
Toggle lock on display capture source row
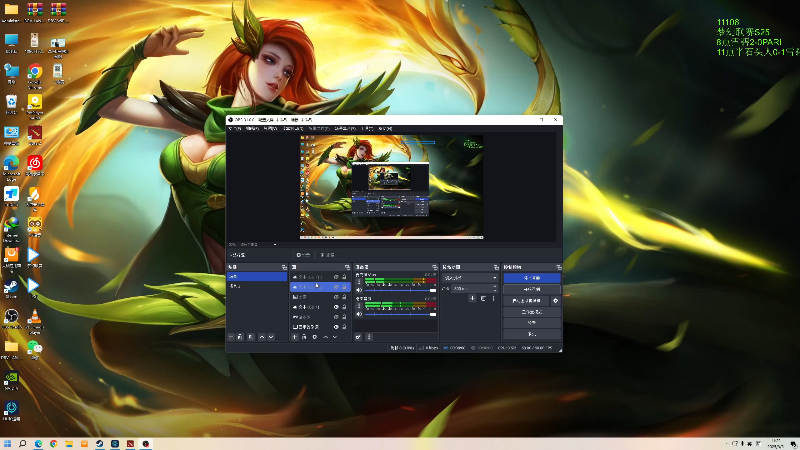pos(344,327)
